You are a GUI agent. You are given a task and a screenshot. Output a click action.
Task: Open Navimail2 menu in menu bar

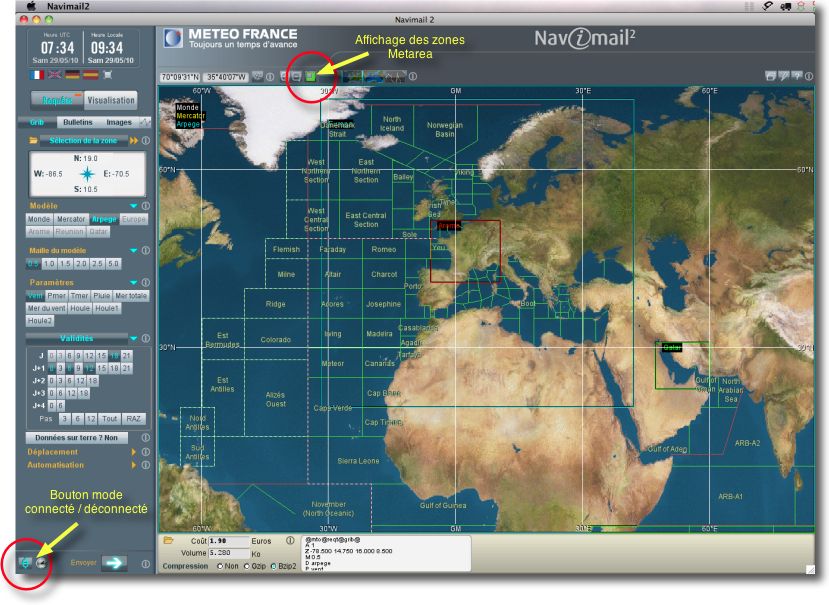[x=68, y=6]
